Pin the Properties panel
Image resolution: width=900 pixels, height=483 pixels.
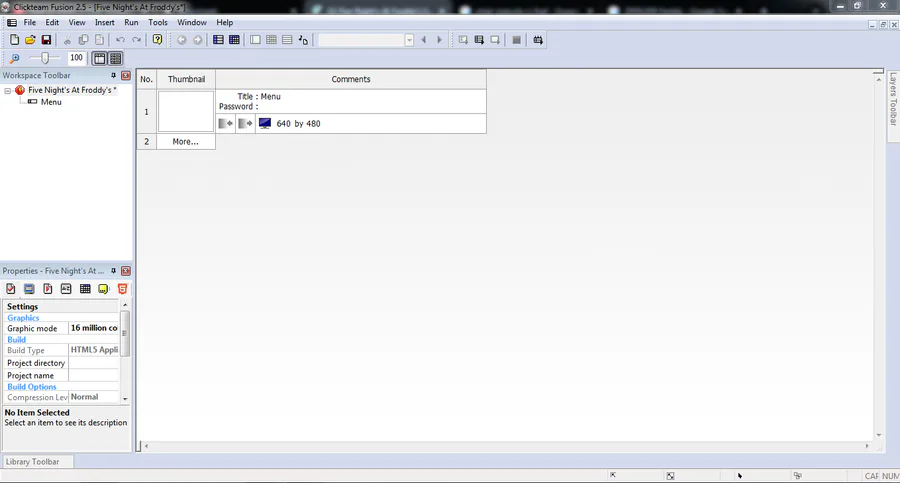[113, 271]
